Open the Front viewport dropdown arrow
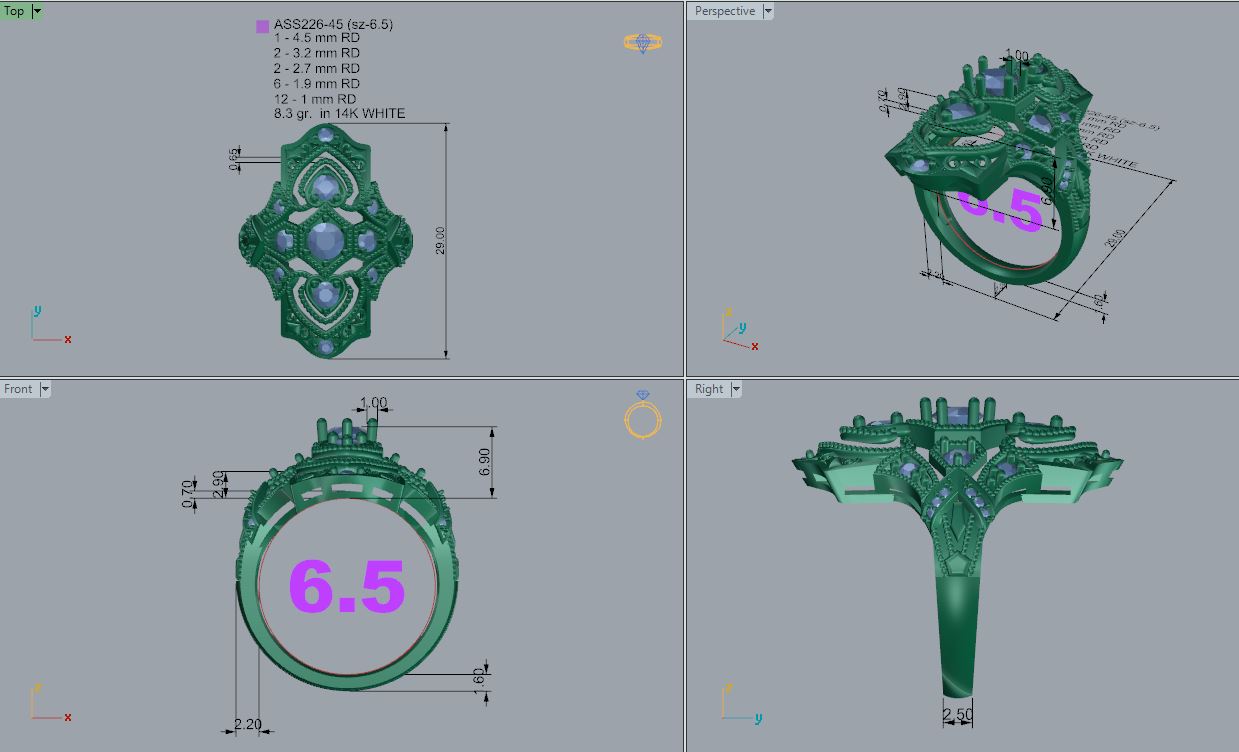The width and height of the screenshot is (1239, 752). click(44, 389)
